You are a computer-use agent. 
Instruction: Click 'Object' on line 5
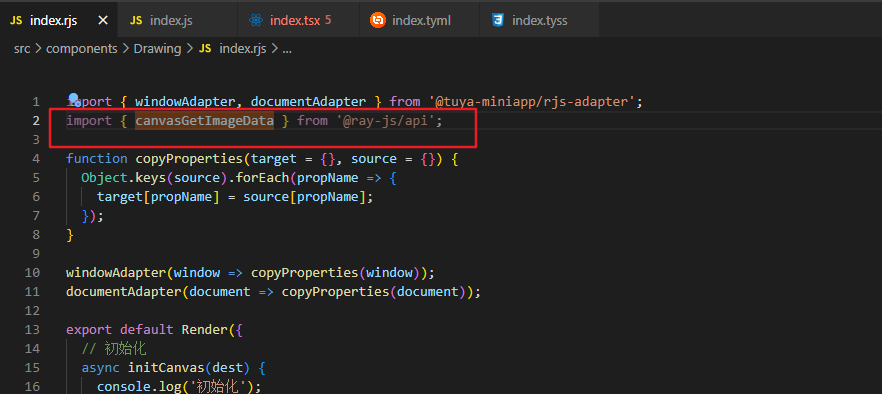[x=105, y=178]
